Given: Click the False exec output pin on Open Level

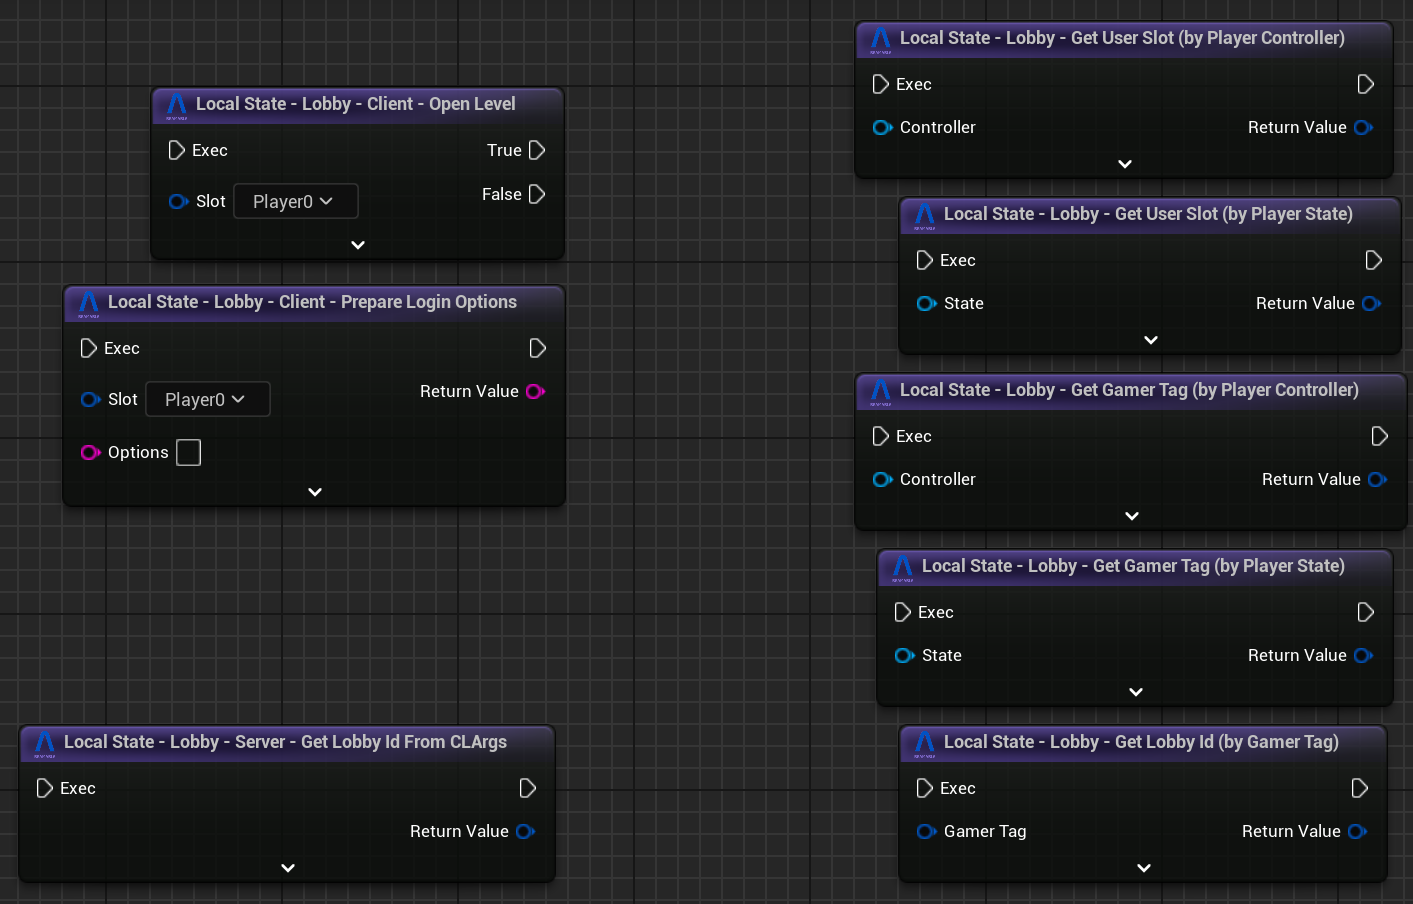Looking at the screenshot, I should point(537,194).
